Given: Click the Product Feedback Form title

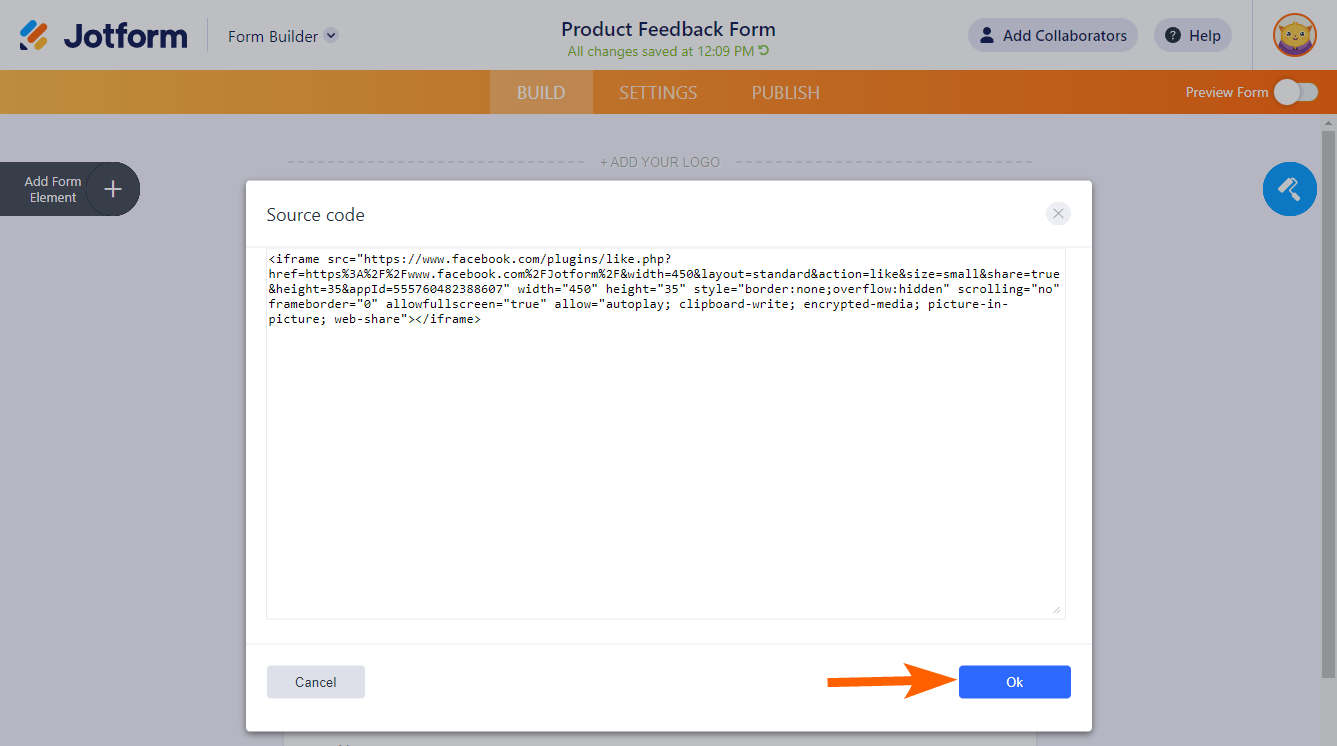Looking at the screenshot, I should [x=668, y=29].
